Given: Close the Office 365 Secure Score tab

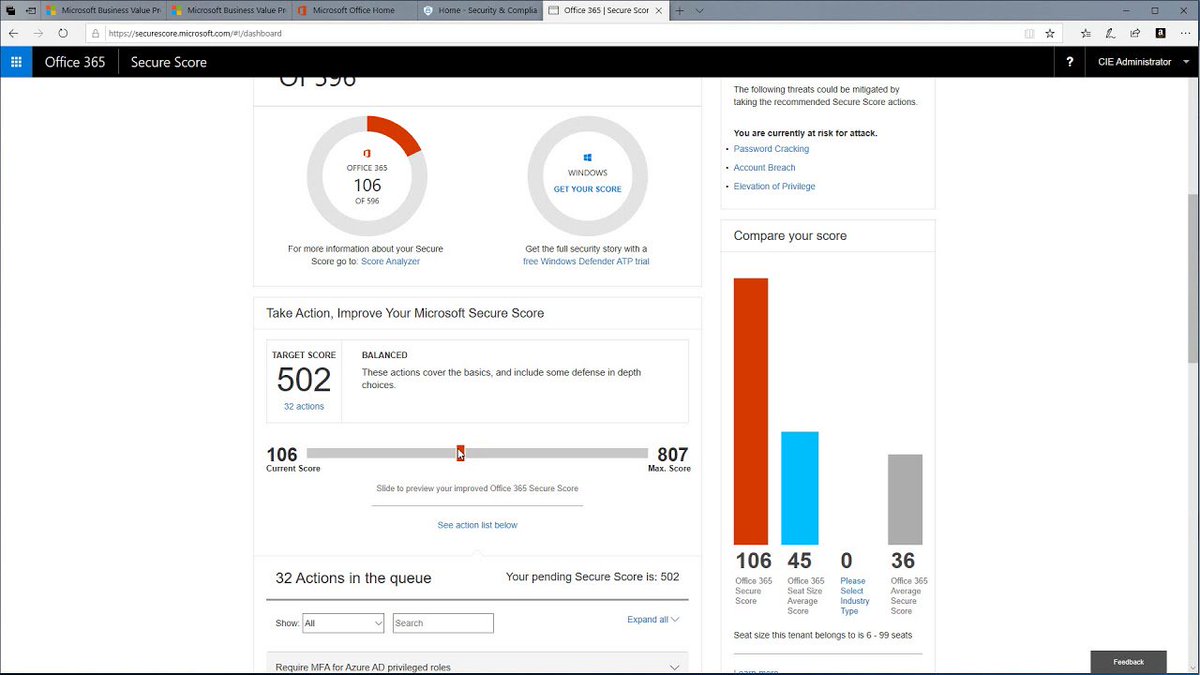Looking at the screenshot, I should (x=660, y=10).
